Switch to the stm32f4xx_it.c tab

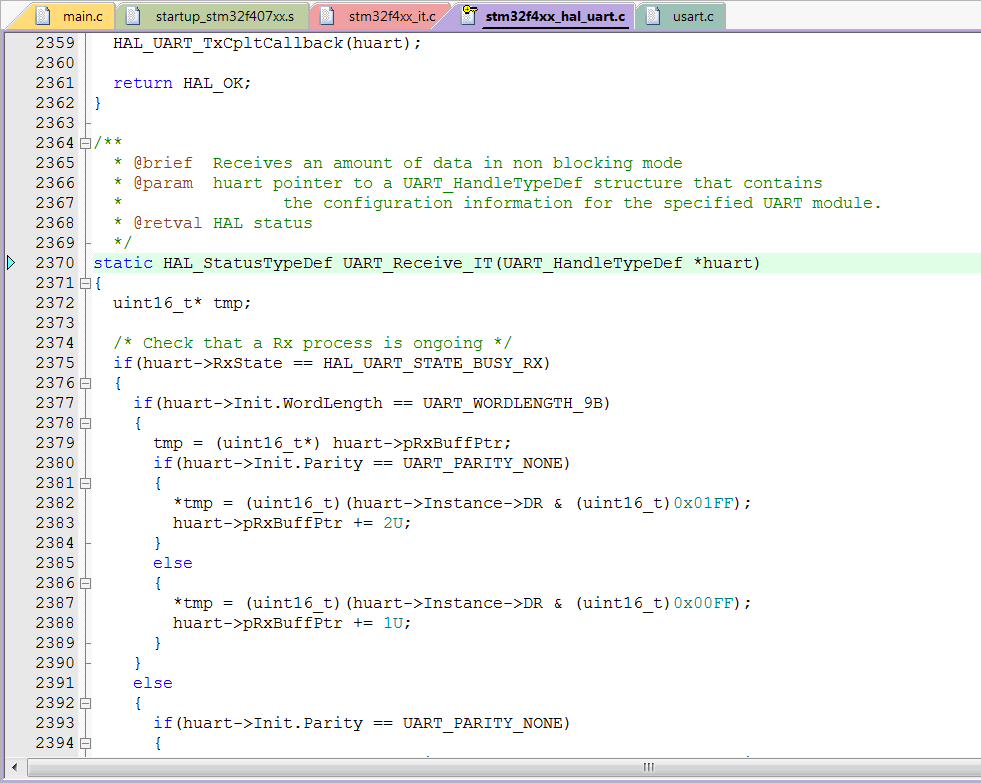382,16
